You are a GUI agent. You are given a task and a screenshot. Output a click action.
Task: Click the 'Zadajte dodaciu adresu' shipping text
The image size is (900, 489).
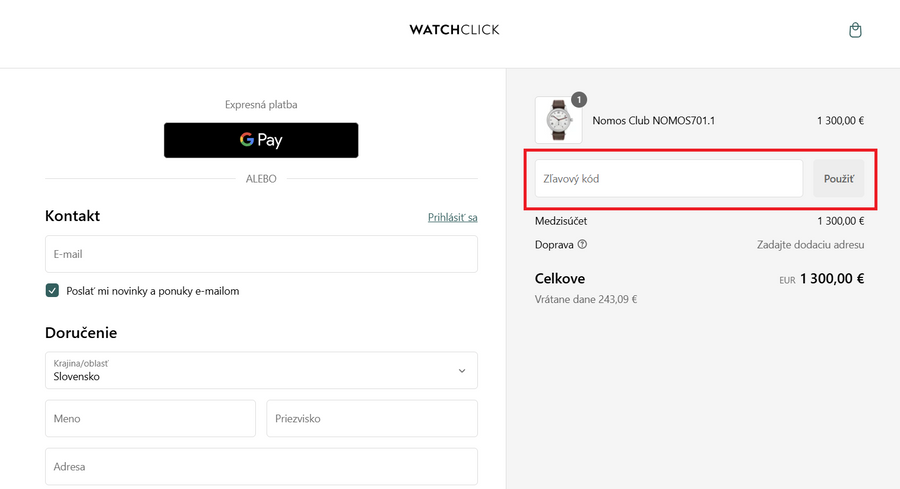(809, 244)
